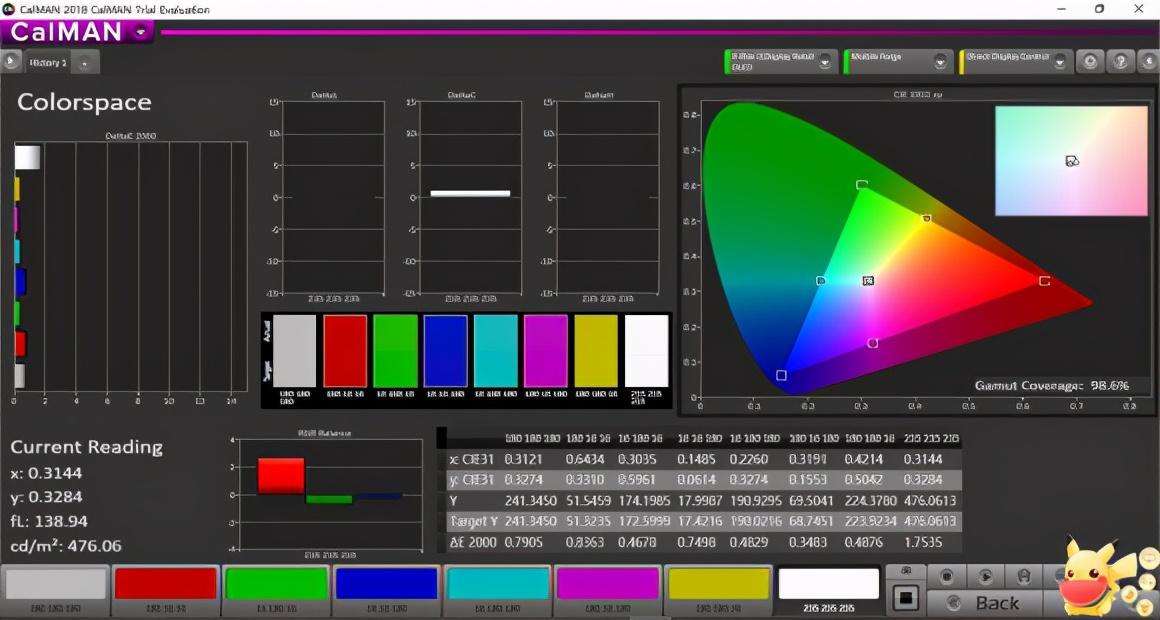Click the settings icon beside the help icon

point(1090,62)
